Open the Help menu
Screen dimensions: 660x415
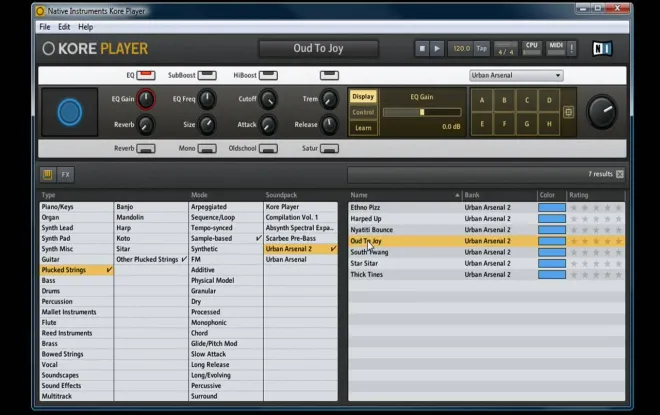tap(85, 27)
